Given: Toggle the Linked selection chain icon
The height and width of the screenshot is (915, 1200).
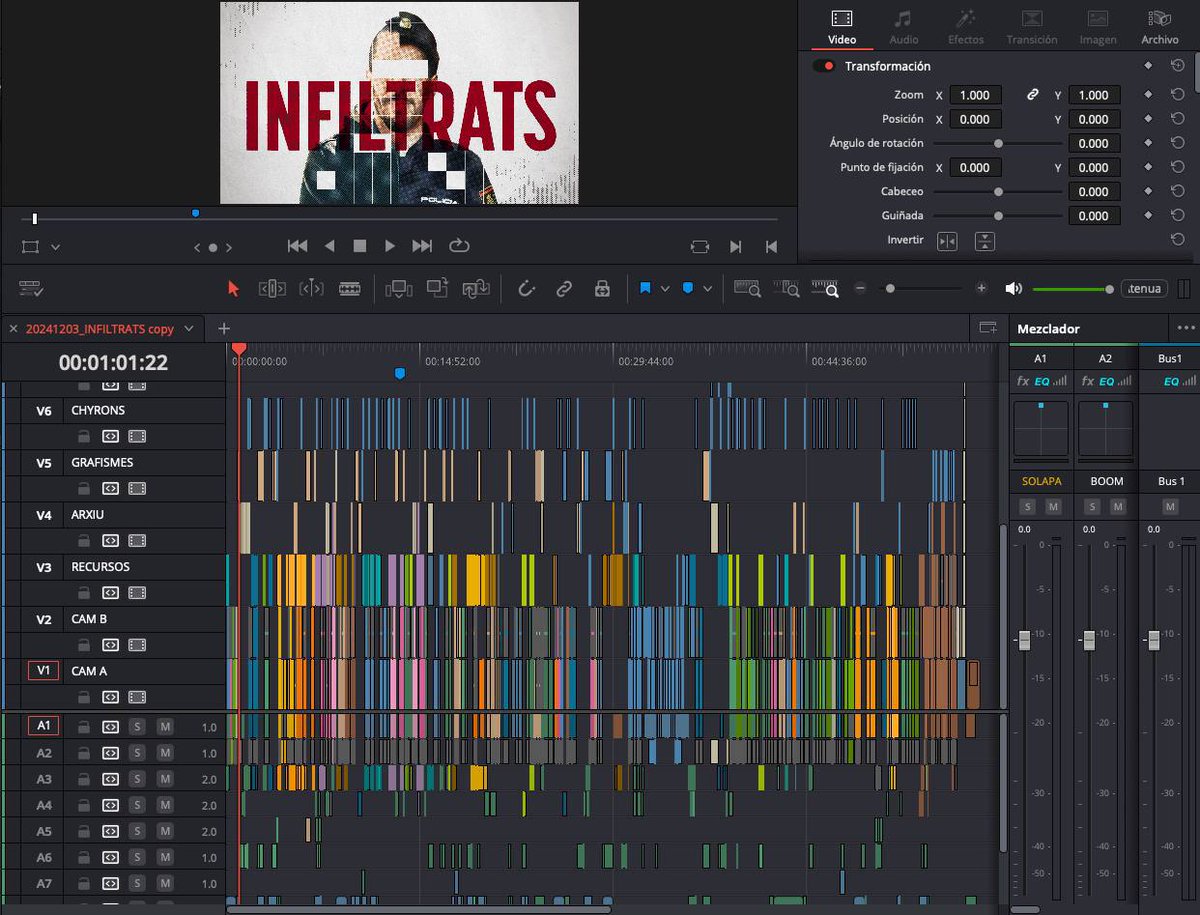Looking at the screenshot, I should [x=564, y=288].
